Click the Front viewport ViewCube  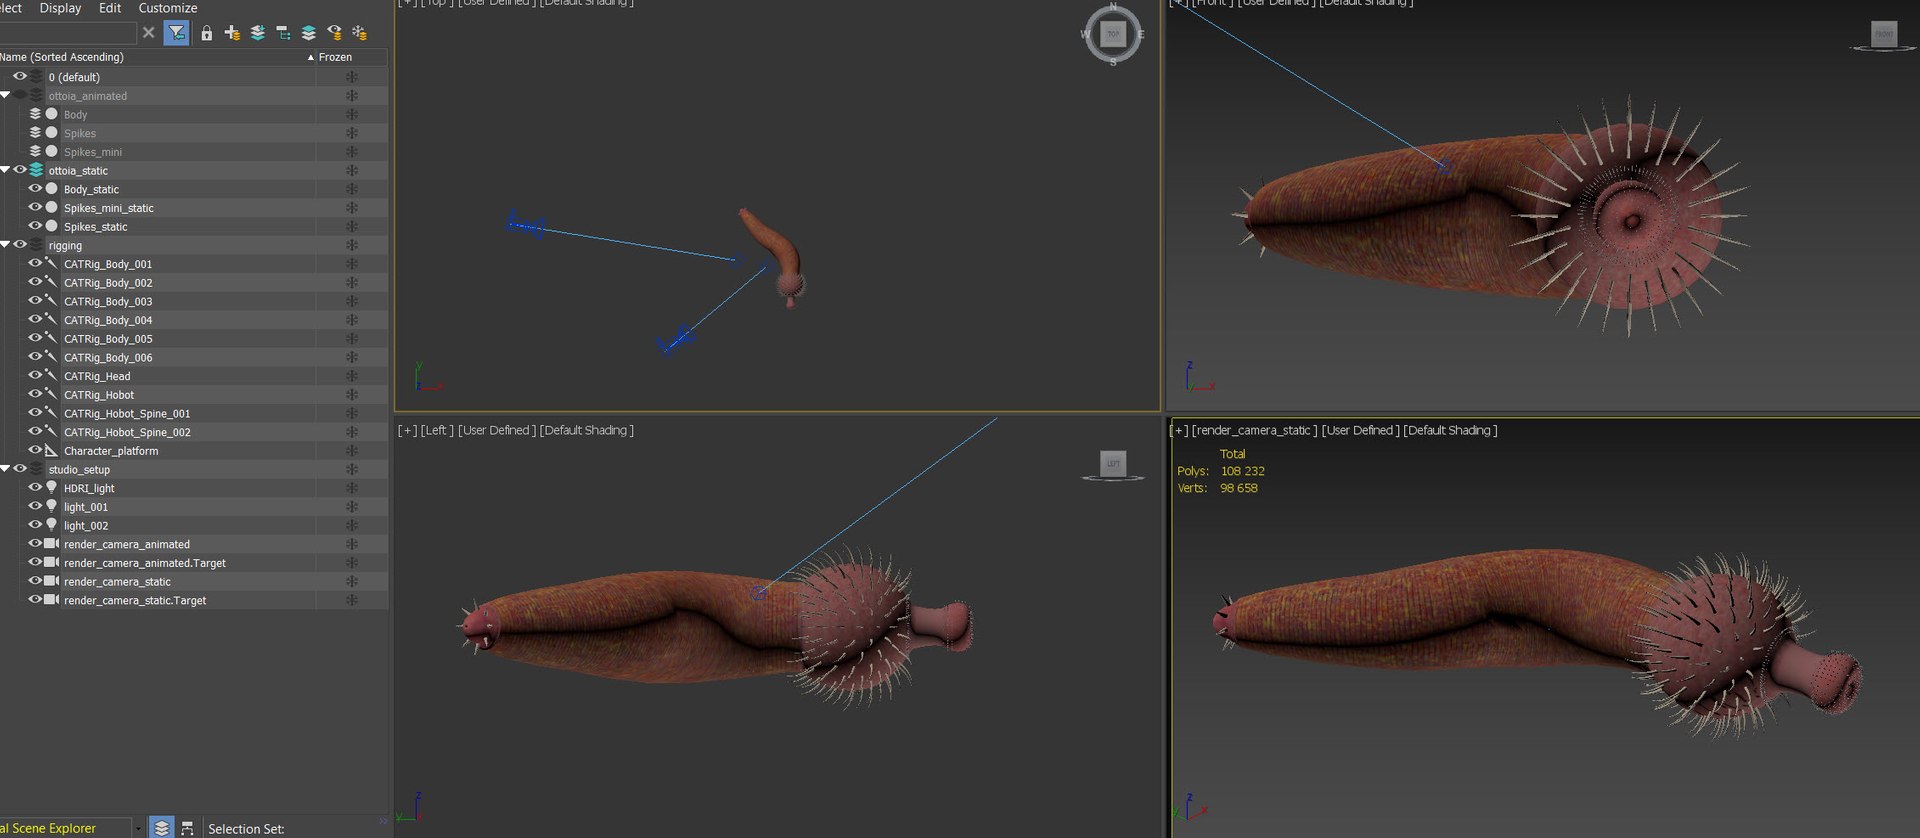coord(1884,35)
